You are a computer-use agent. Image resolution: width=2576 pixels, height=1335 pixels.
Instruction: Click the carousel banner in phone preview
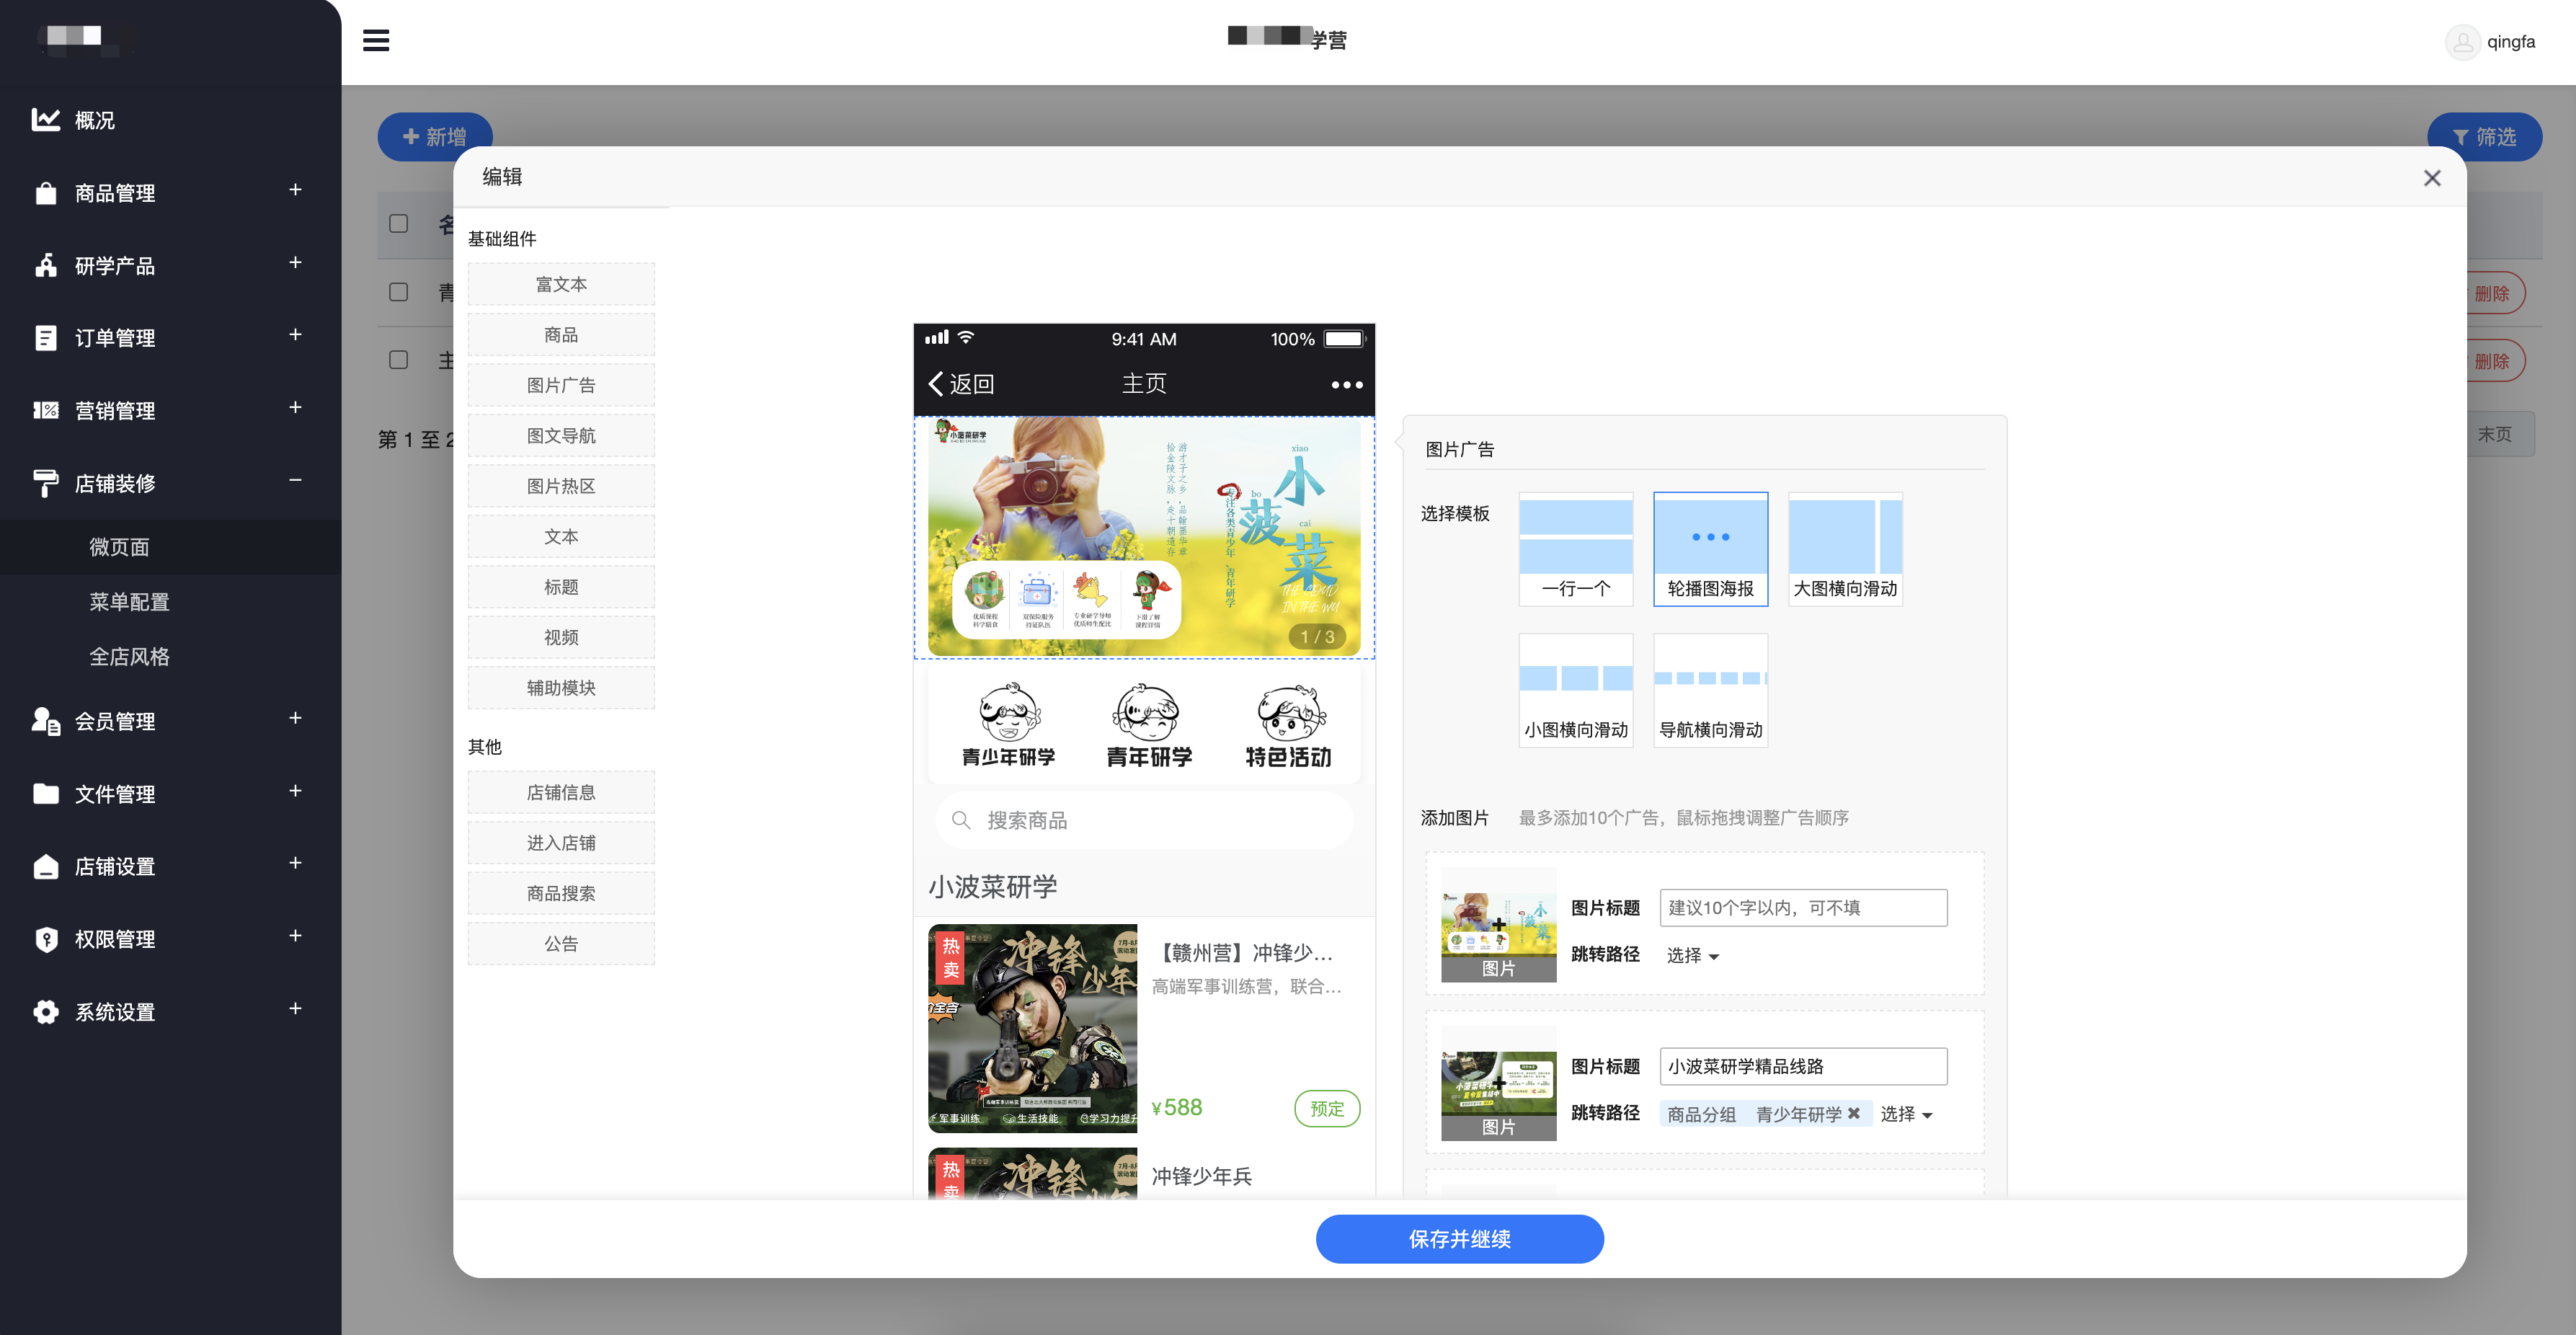pos(1144,538)
